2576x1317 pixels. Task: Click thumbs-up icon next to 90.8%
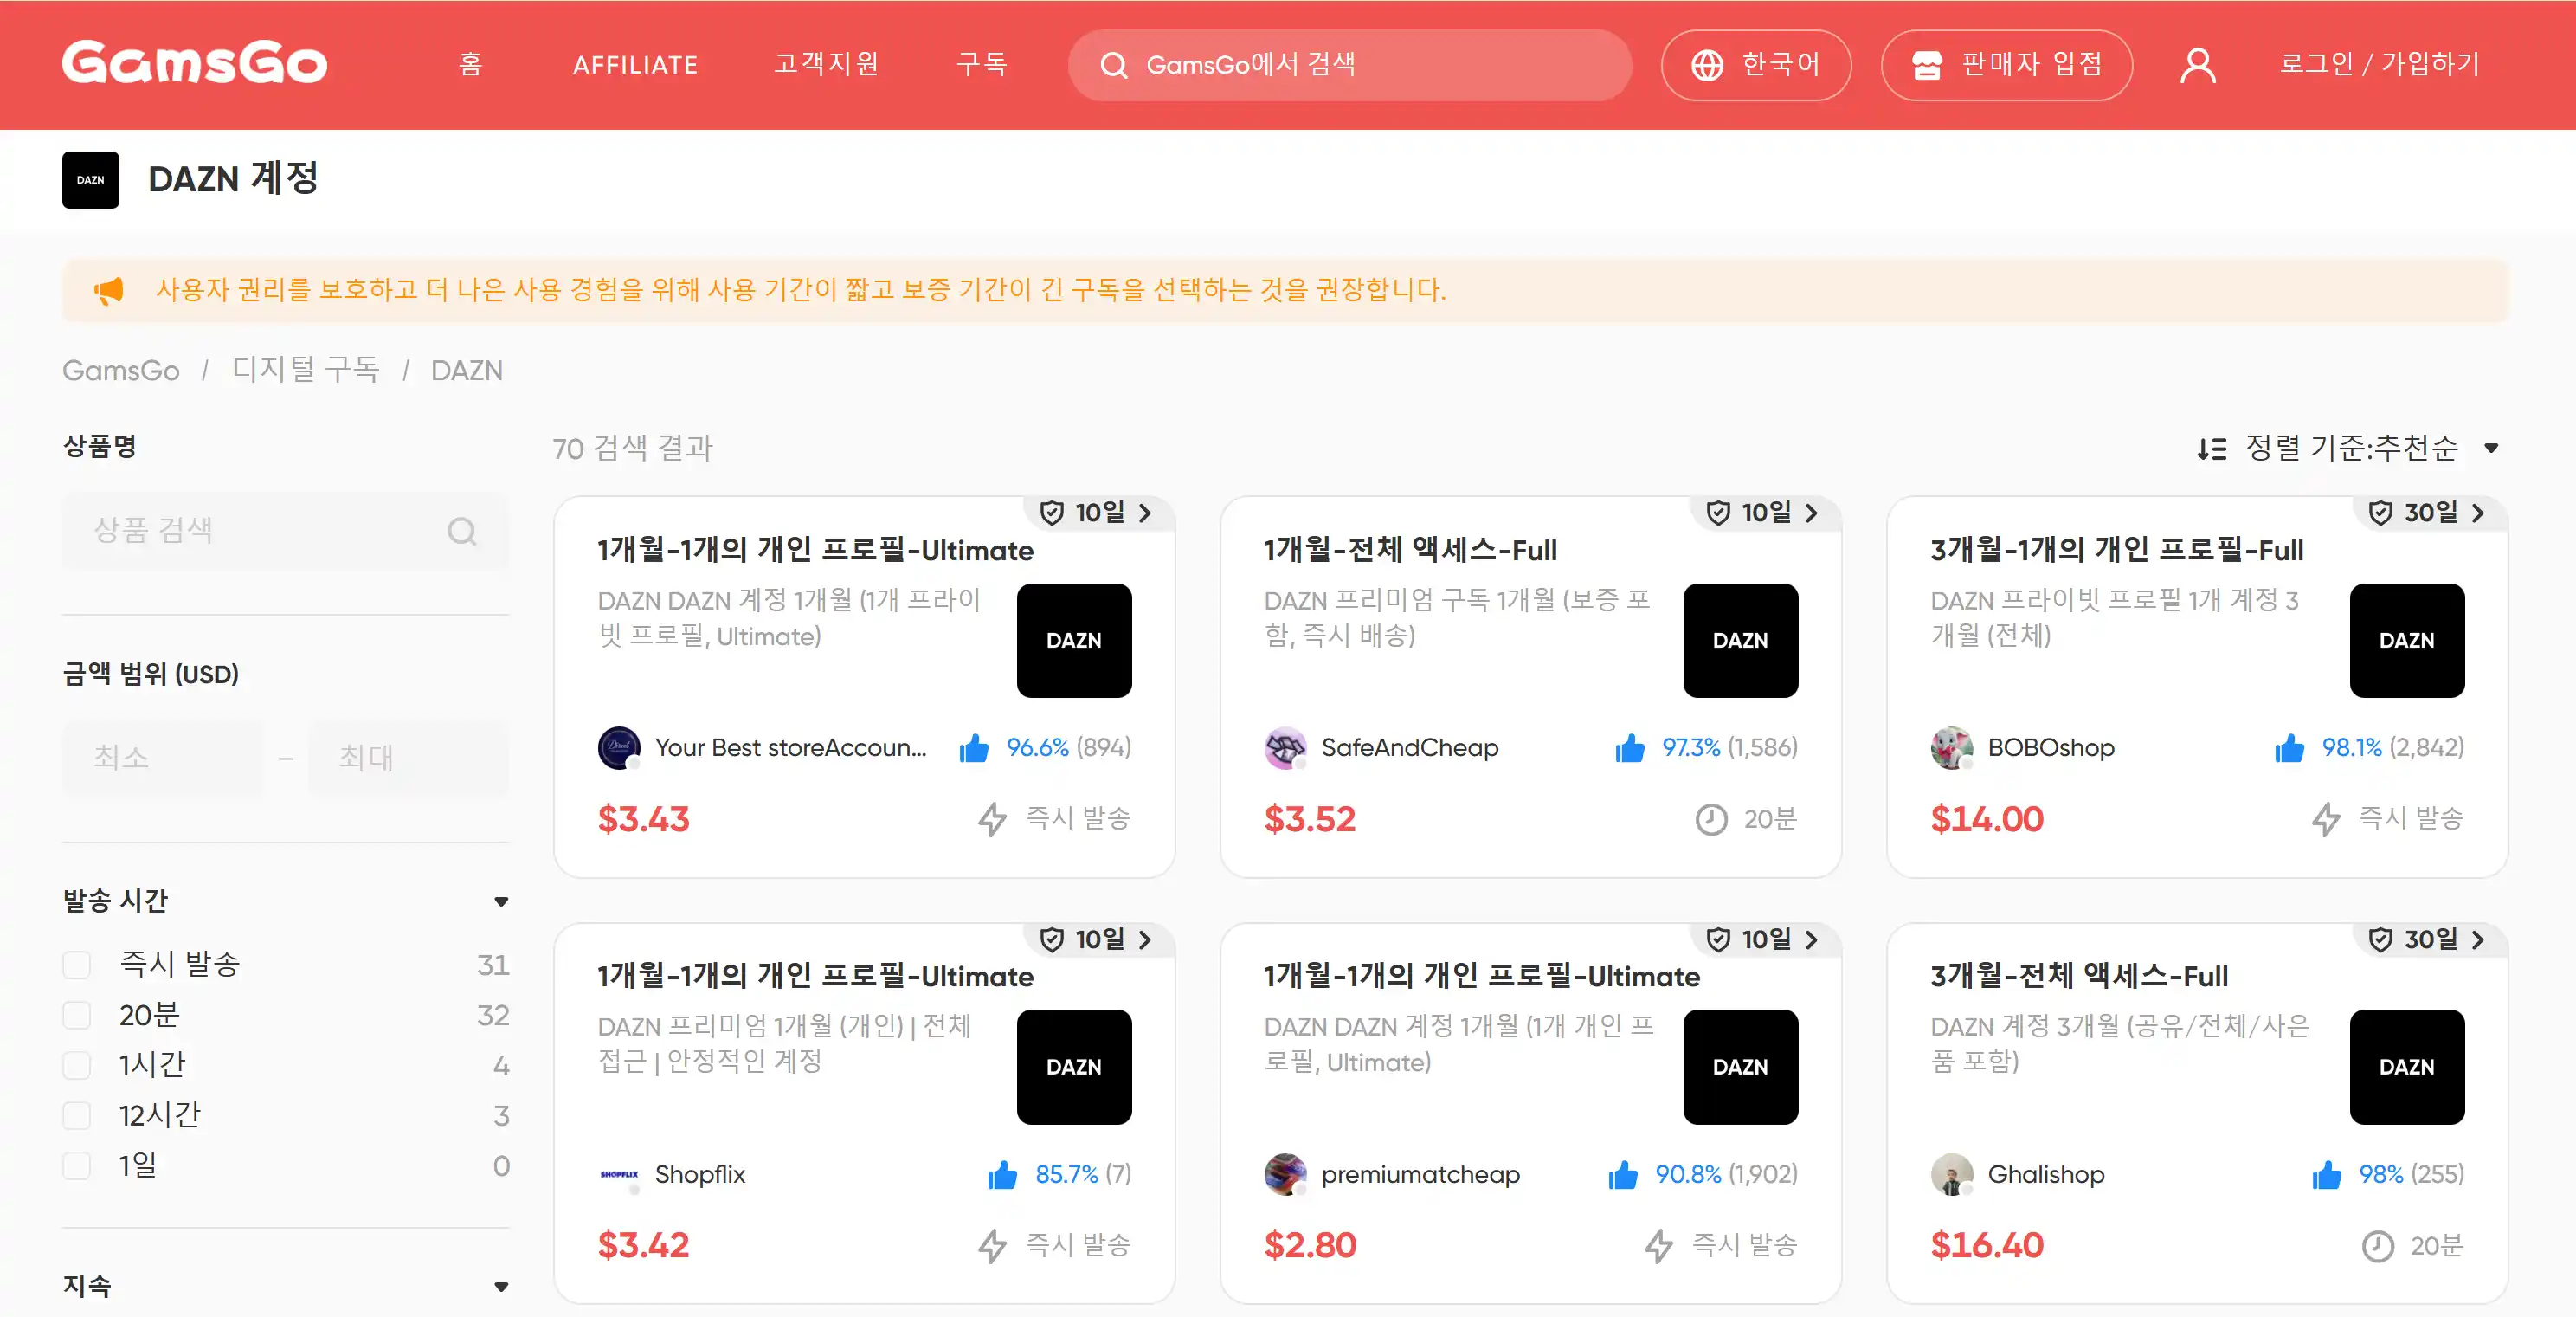1622,1174
